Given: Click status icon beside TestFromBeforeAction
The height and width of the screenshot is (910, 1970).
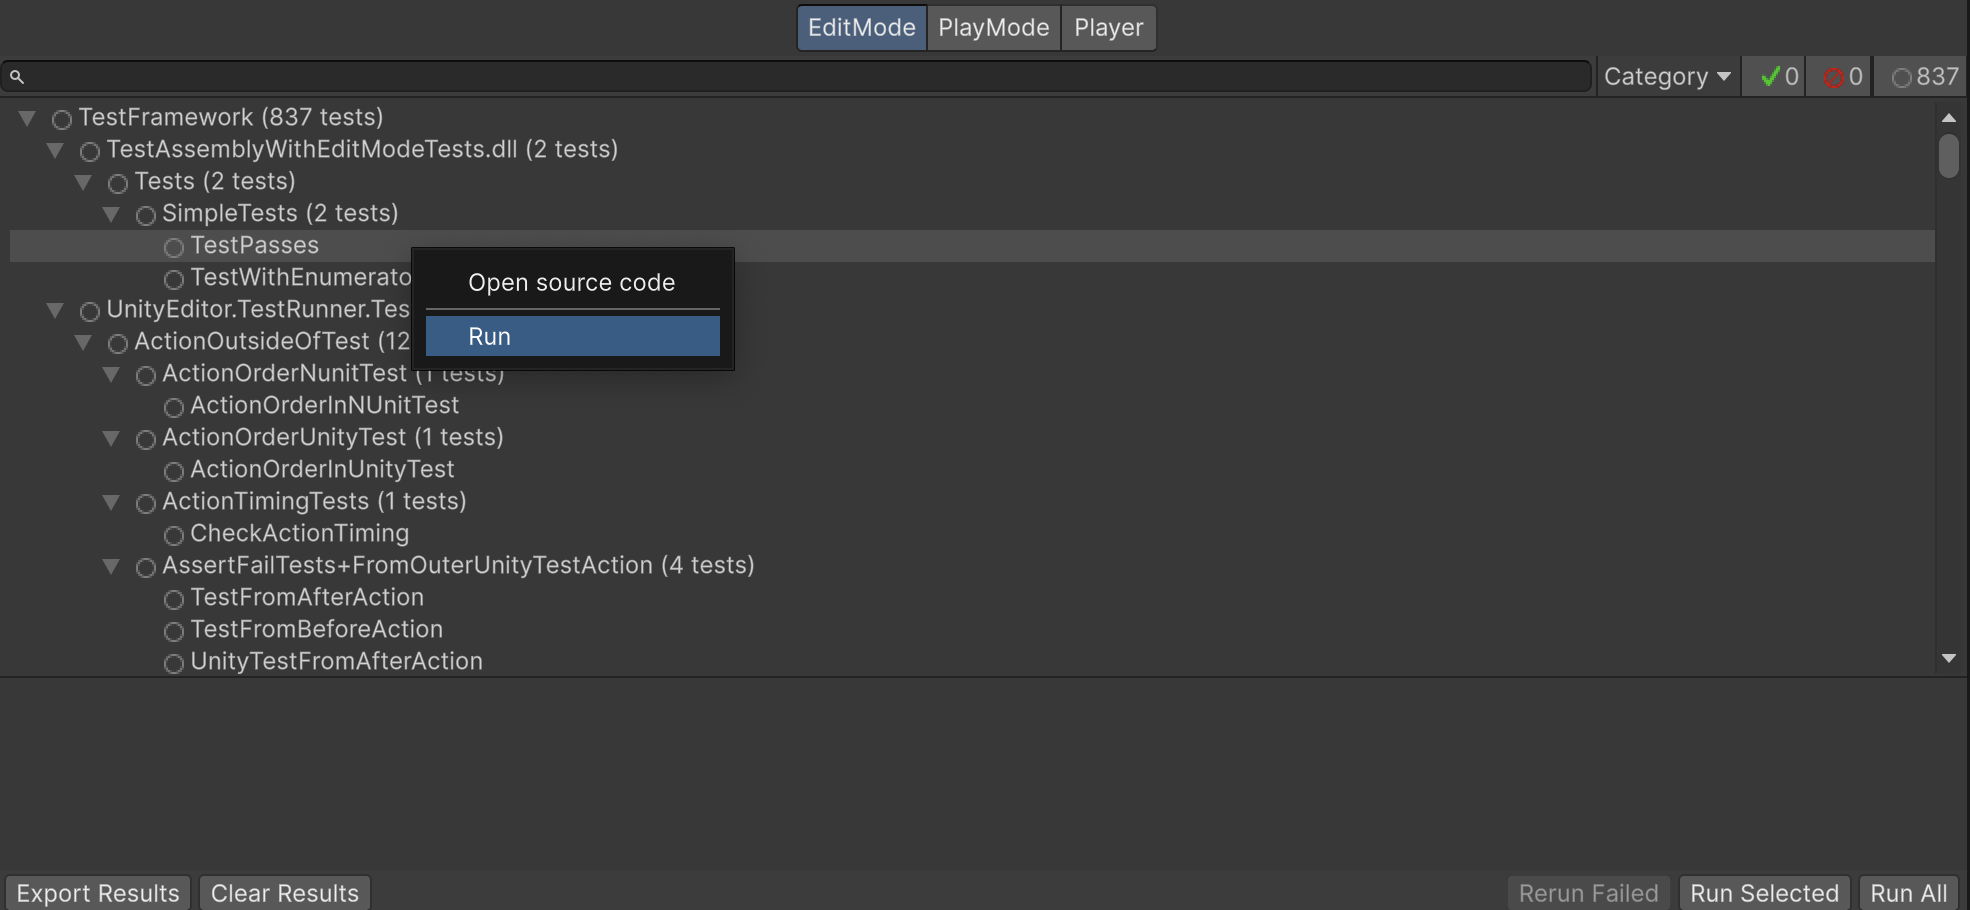Looking at the screenshot, I should pyautogui.click(x=174, y=631).
